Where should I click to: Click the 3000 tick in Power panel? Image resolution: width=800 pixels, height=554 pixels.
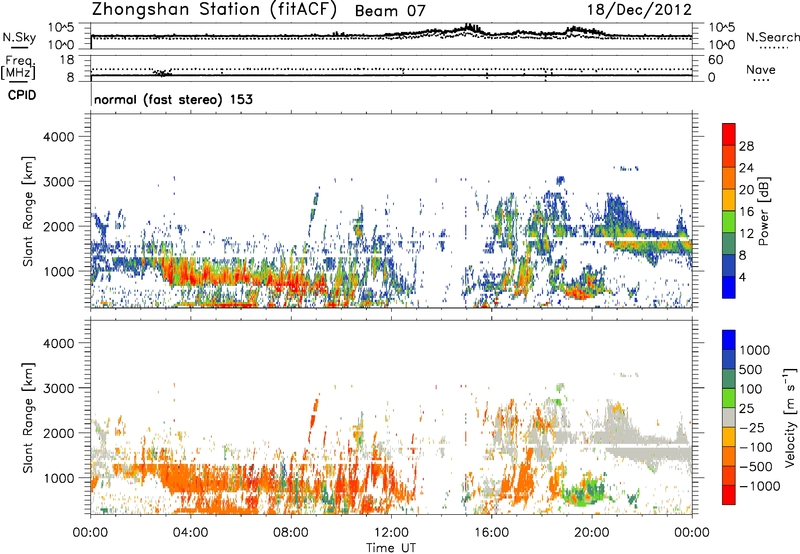click(59, 182)
